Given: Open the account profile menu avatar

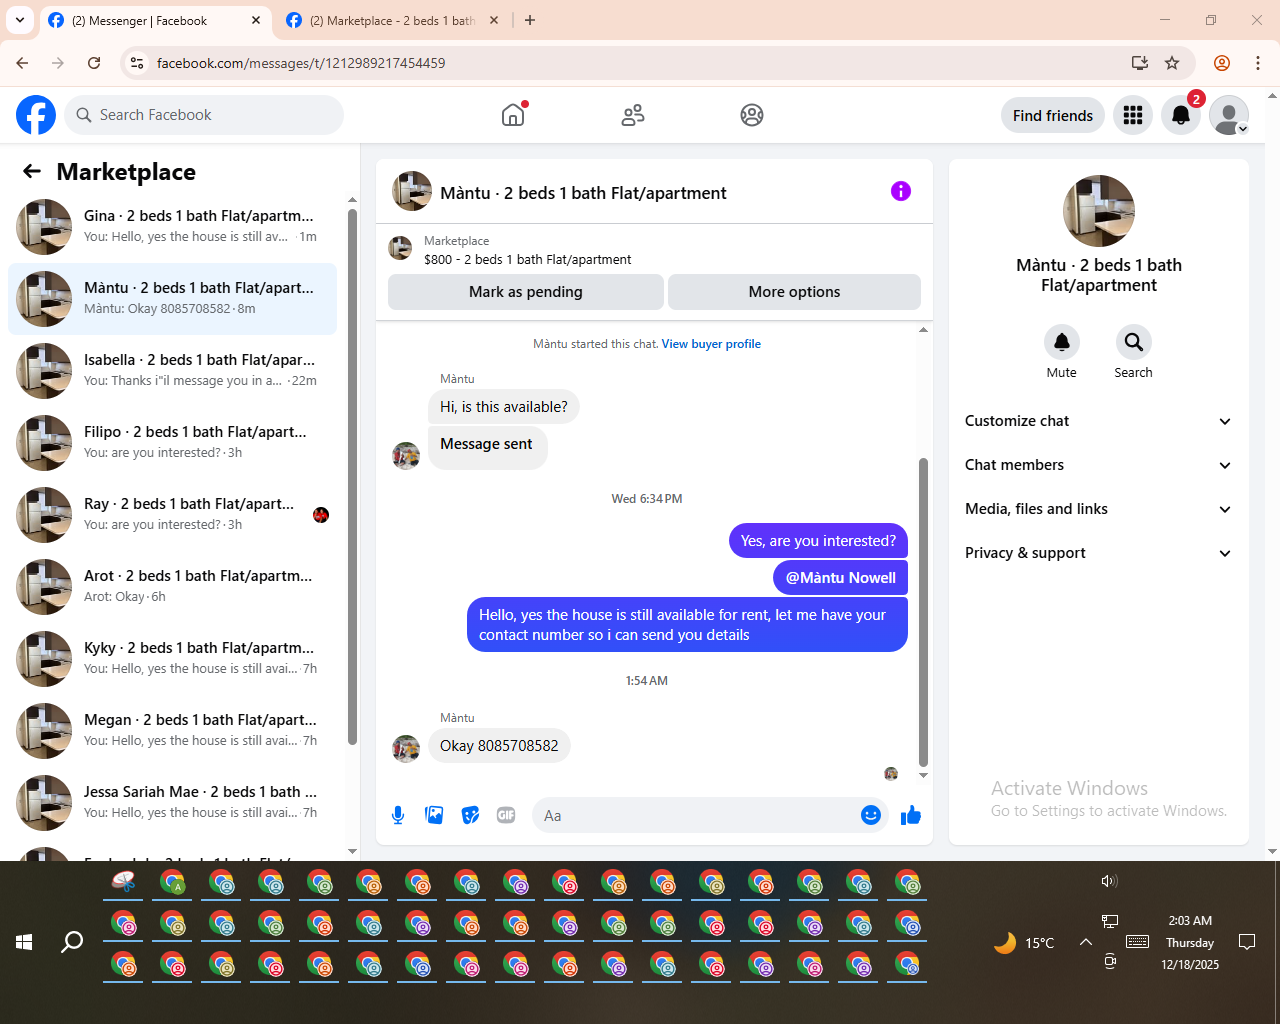Looking at the screenshot, I should 1229,115.
